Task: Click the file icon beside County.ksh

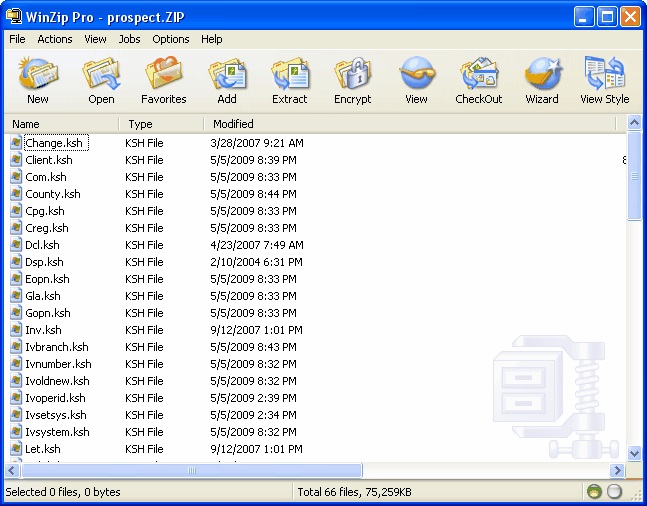Action: (x=16, y=194)
